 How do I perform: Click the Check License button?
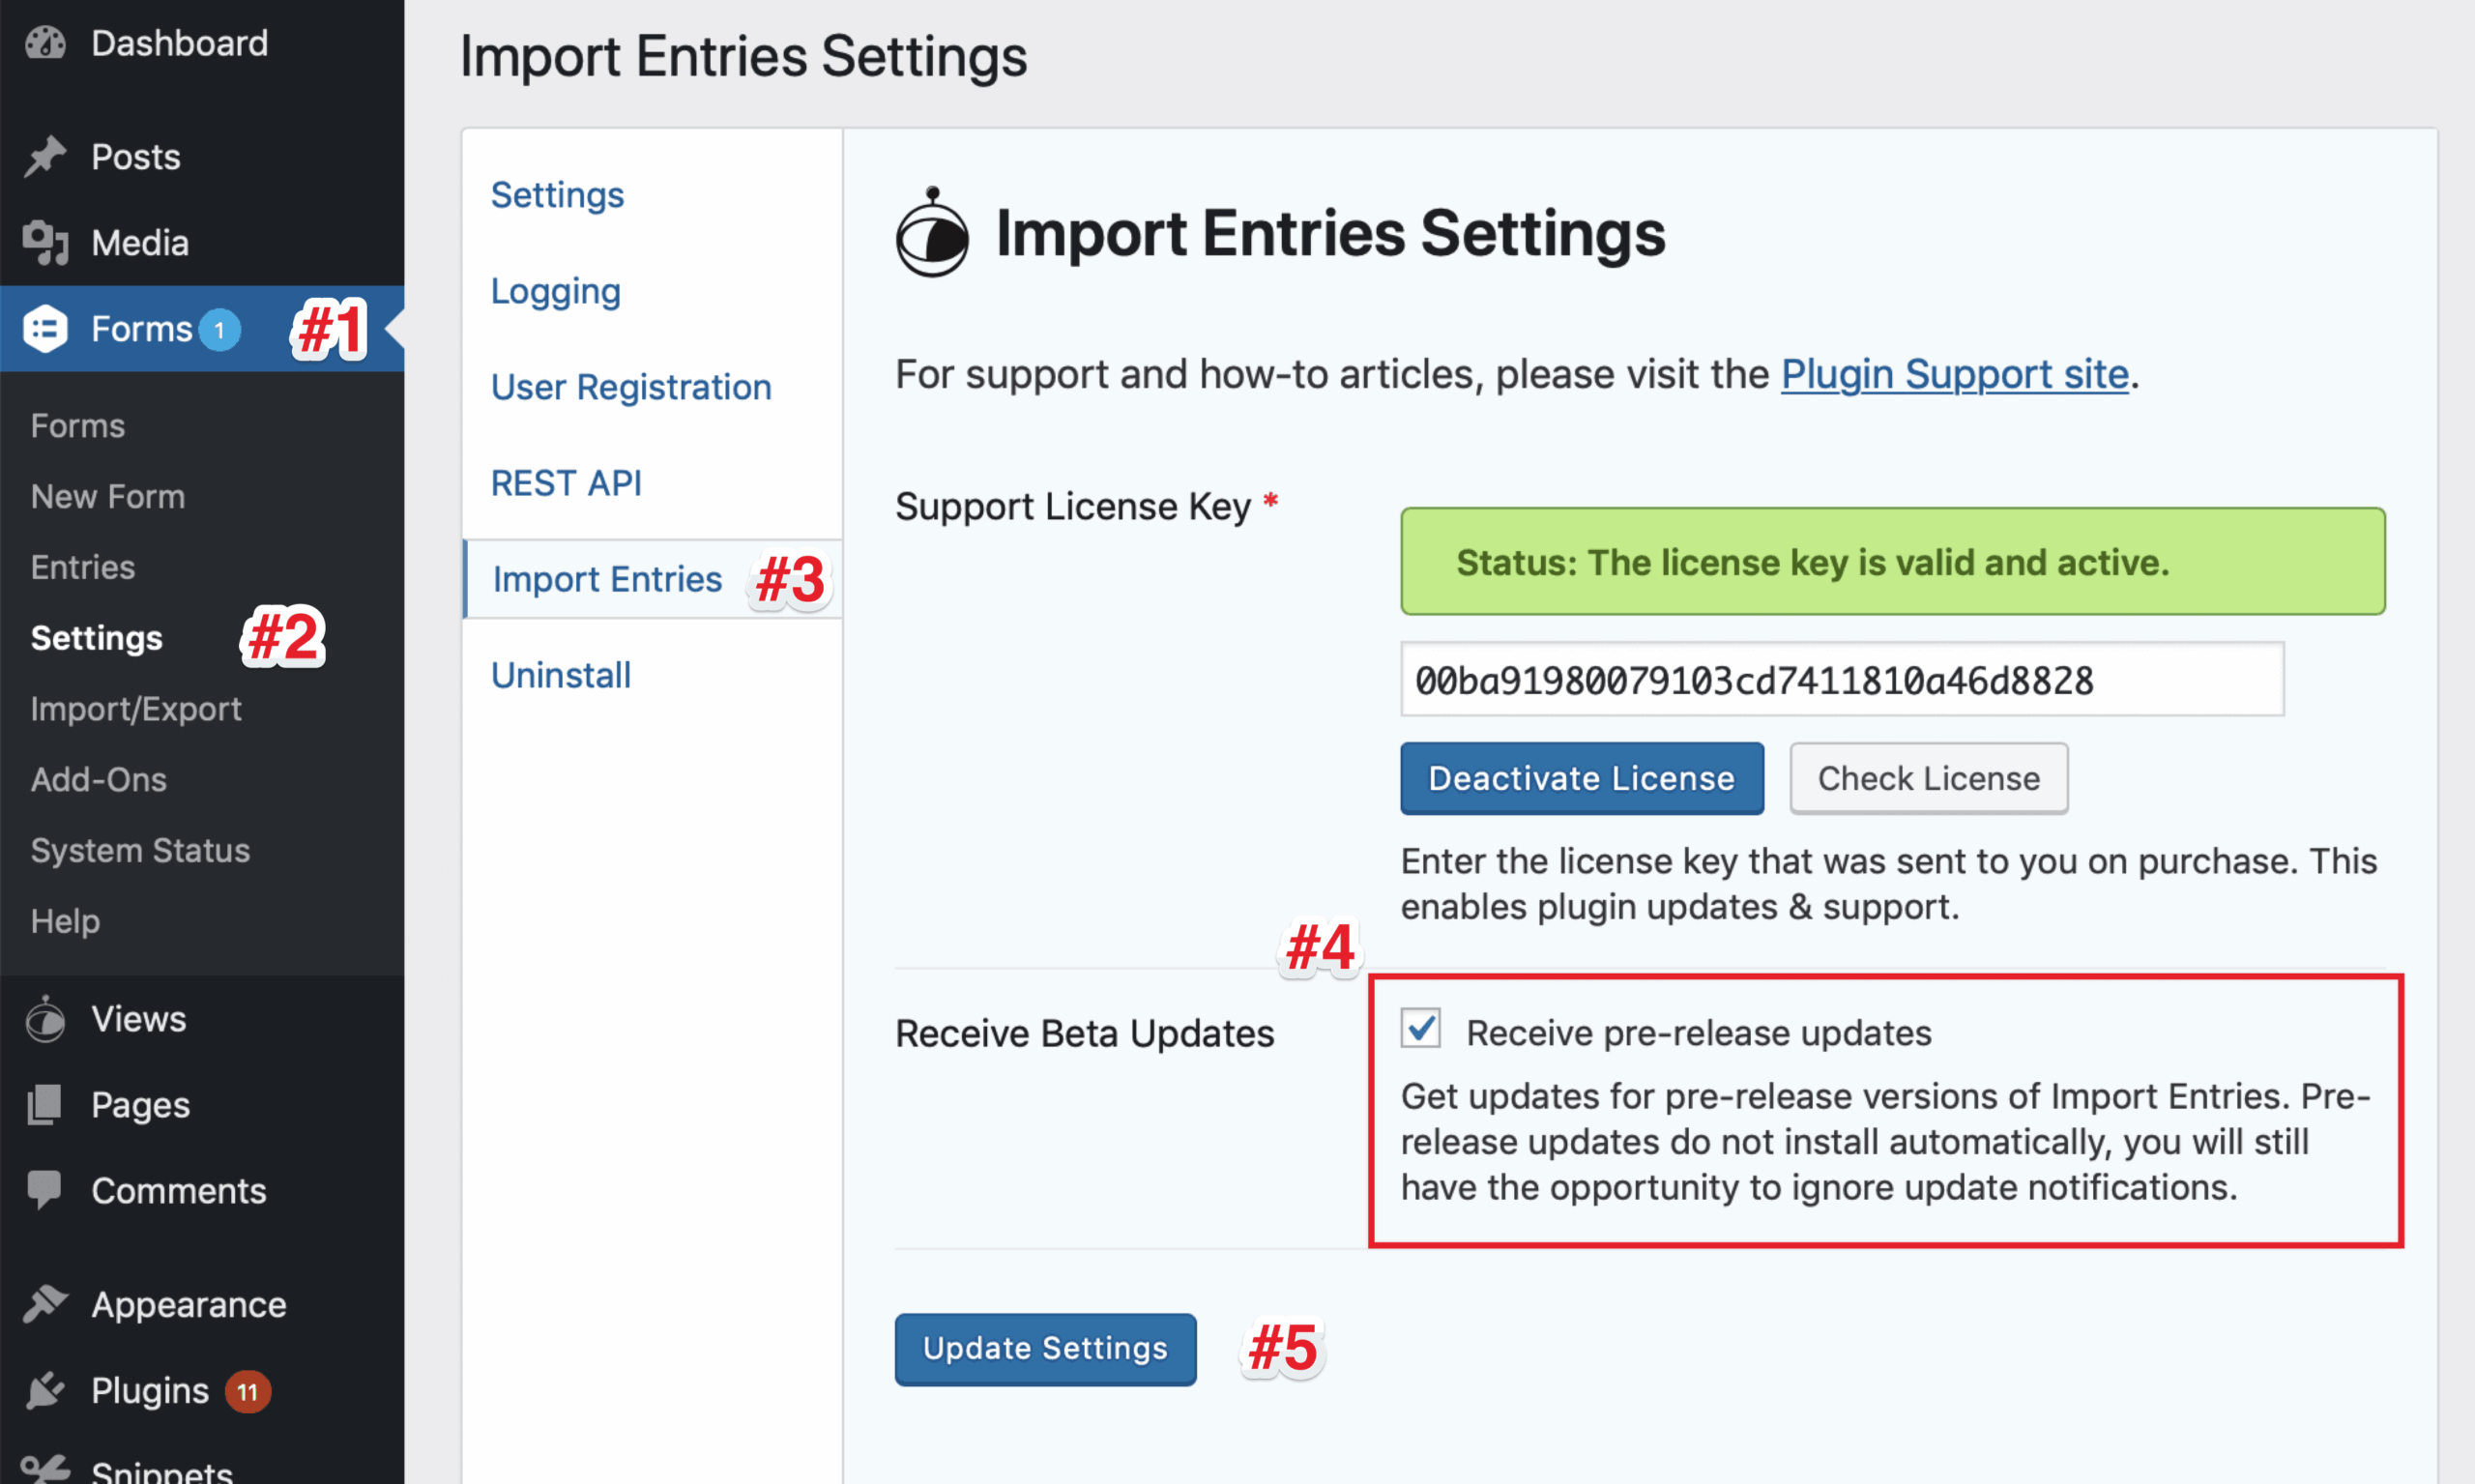click(x=1928, y=778)
